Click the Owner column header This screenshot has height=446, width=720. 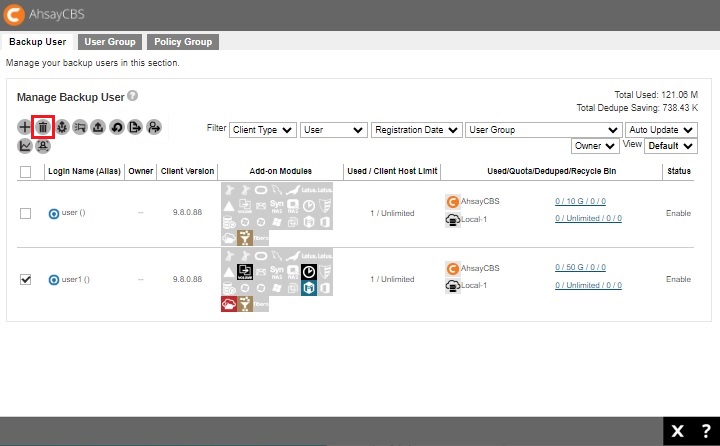pyautogui.click(x=141, y=171)
